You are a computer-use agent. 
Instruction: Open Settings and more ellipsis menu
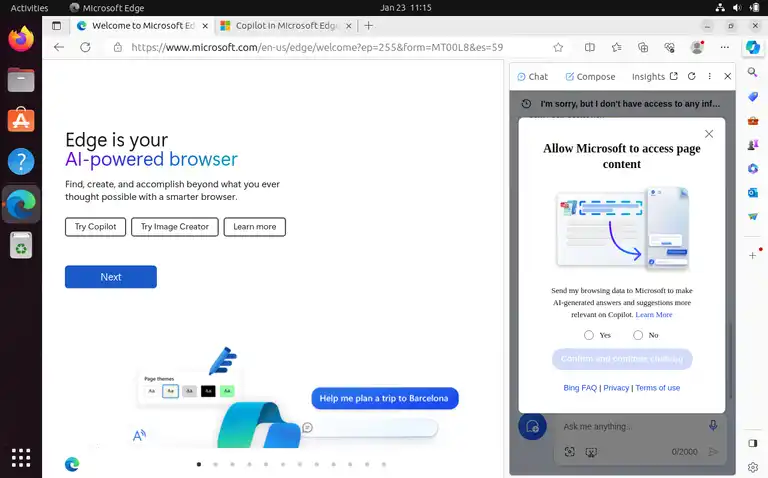(x=724, y=48)
